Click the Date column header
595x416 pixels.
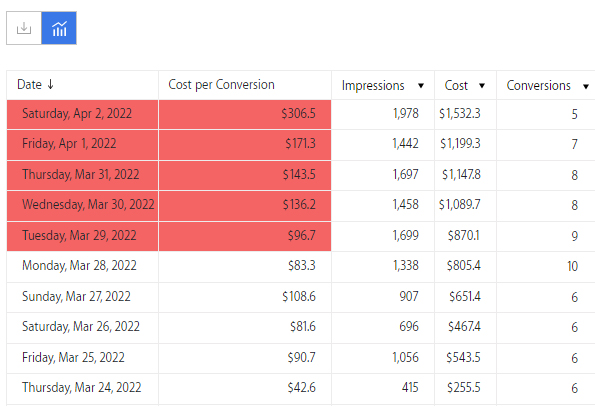30,84
